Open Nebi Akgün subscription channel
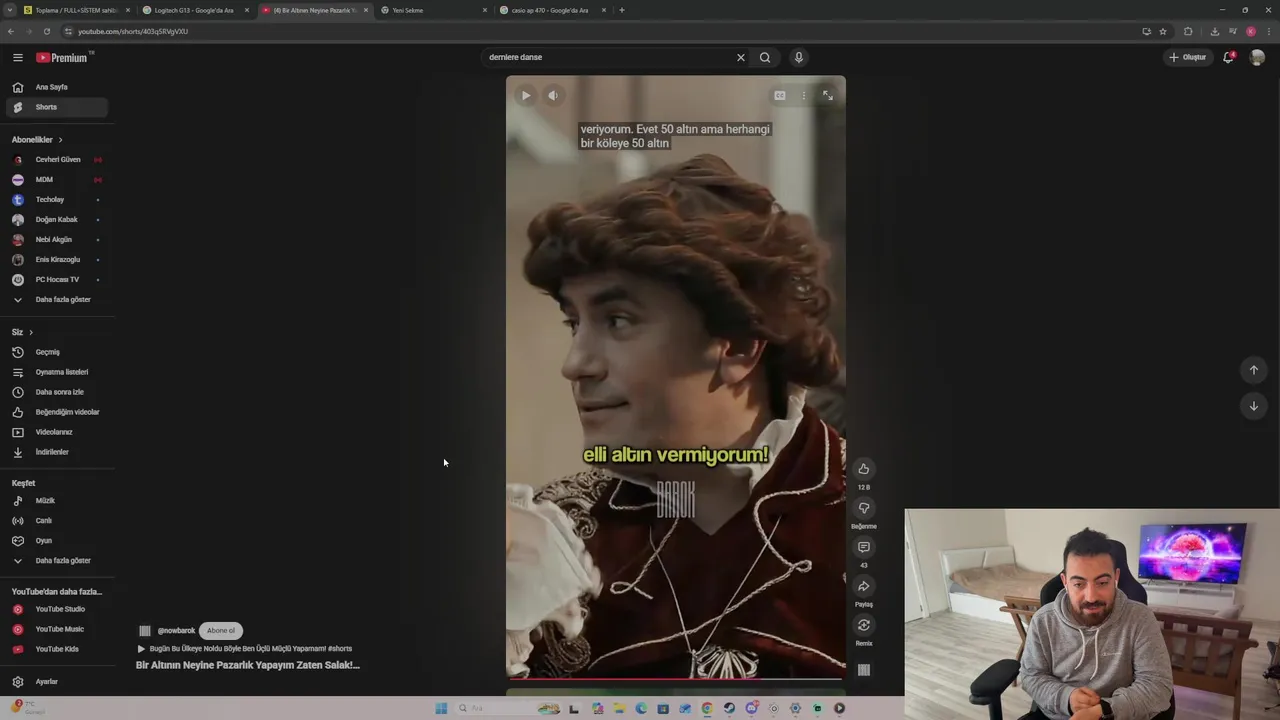This screenshot has width=1280, height=720. 57,240
